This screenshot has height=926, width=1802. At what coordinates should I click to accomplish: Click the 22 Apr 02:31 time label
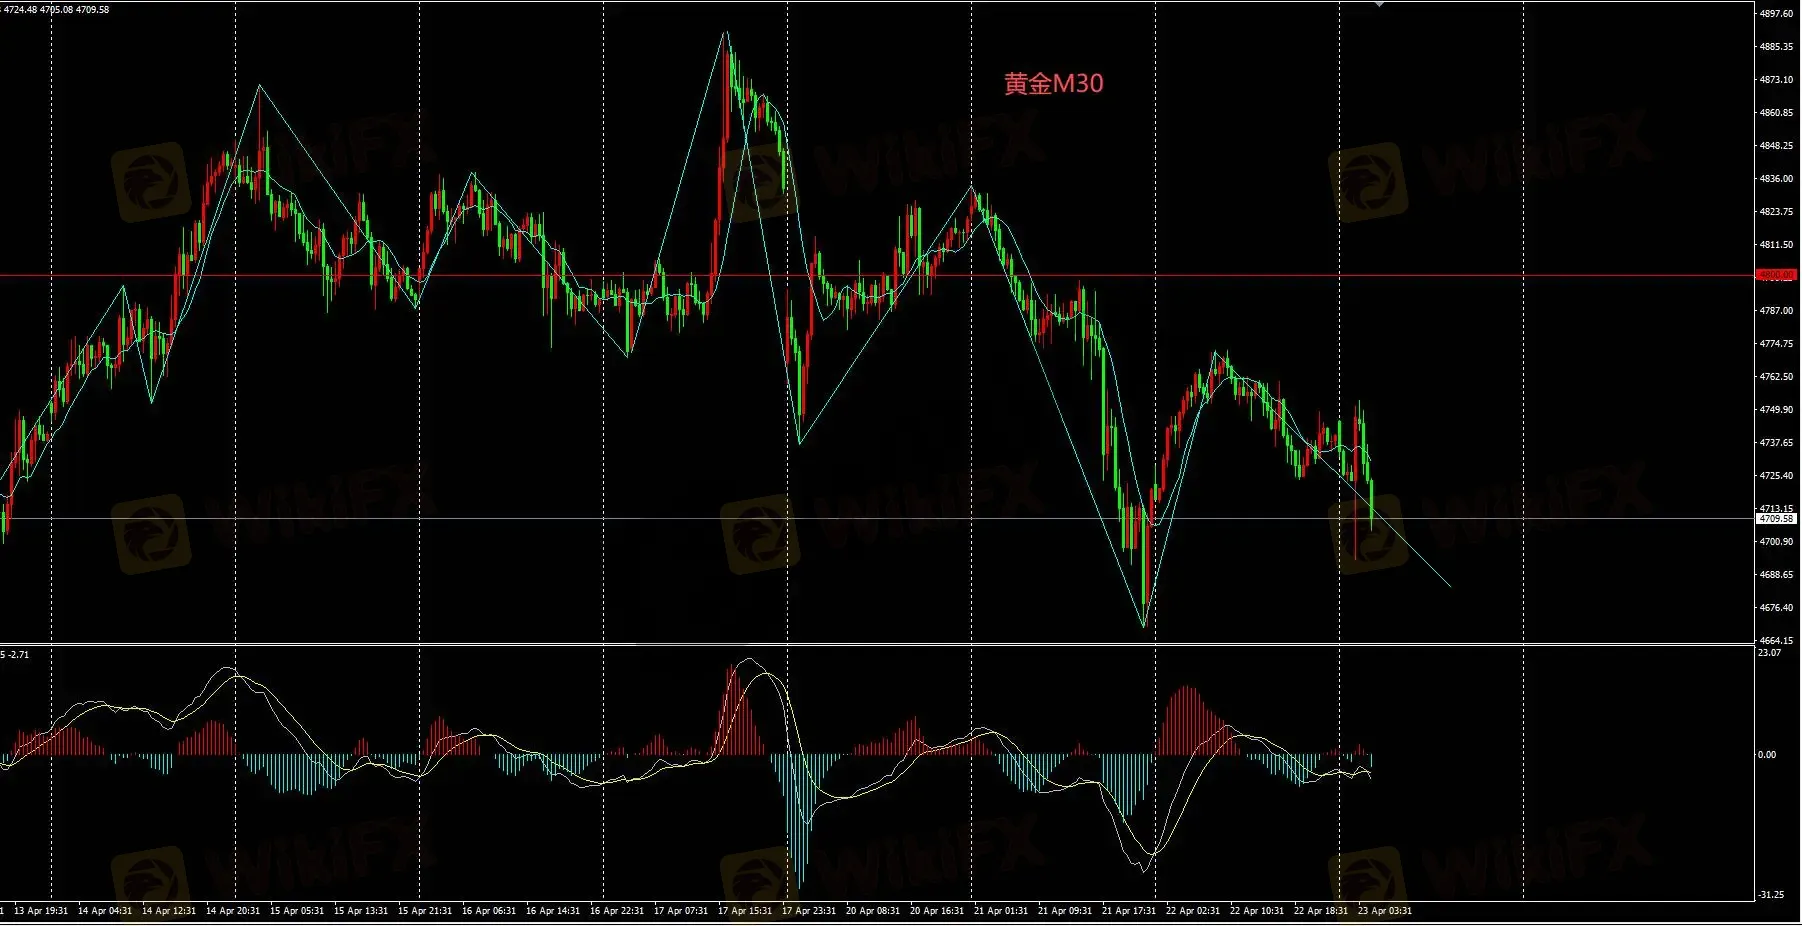pos(1193,911)
